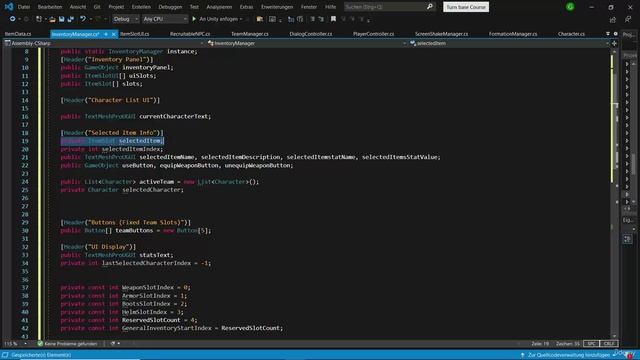The image size is (640, 360).
Task: Open the Datei menu
Action: pyautogui.click(x=24, y=7)
